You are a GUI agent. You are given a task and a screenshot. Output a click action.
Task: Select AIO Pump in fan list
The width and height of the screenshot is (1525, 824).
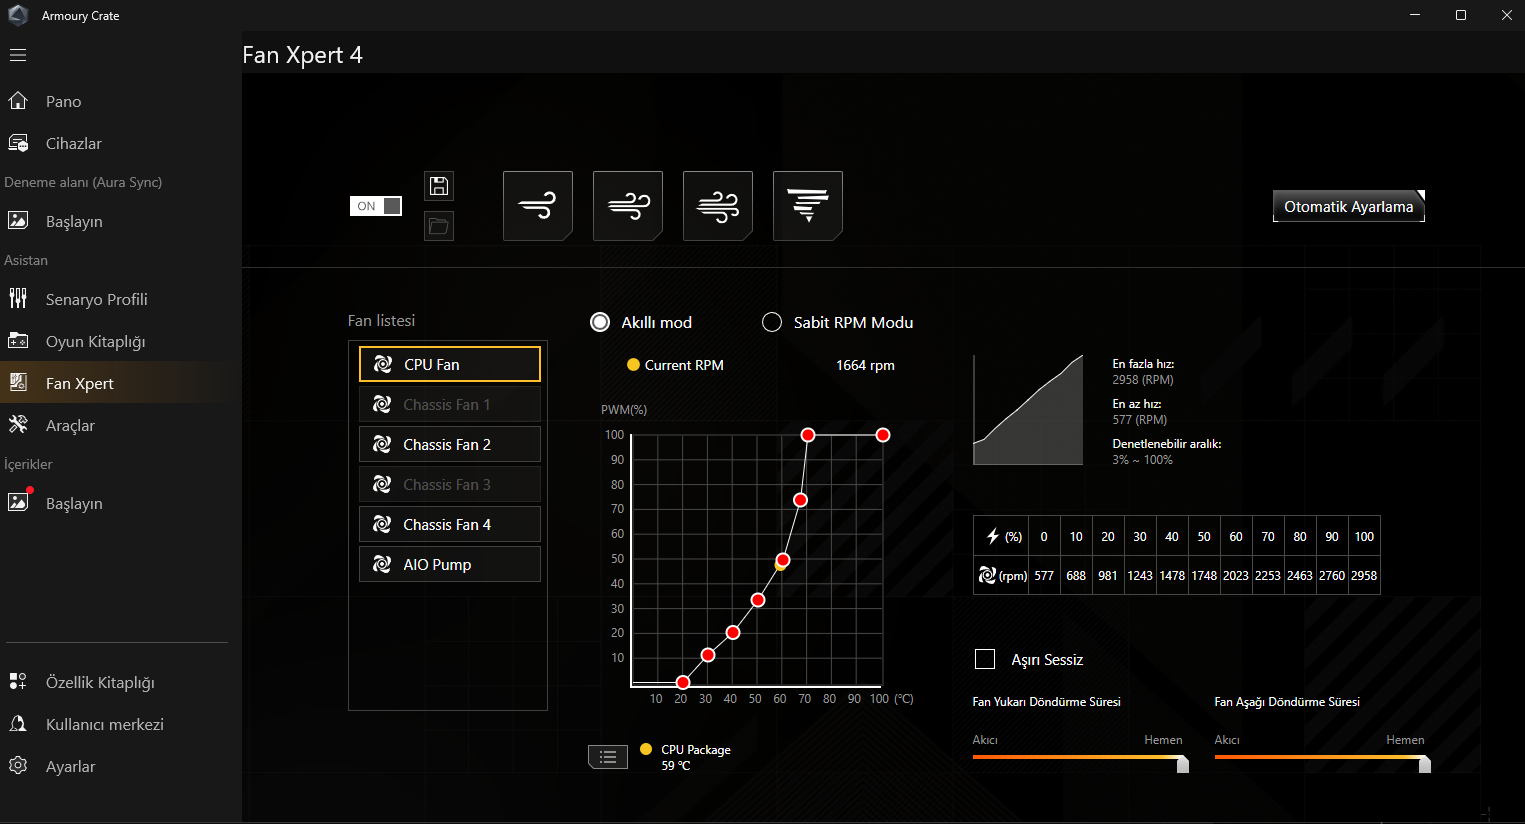450,564
